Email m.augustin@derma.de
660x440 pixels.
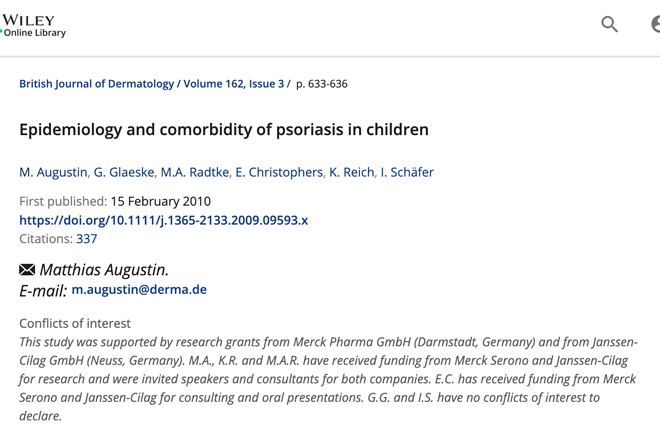[139, 290]
